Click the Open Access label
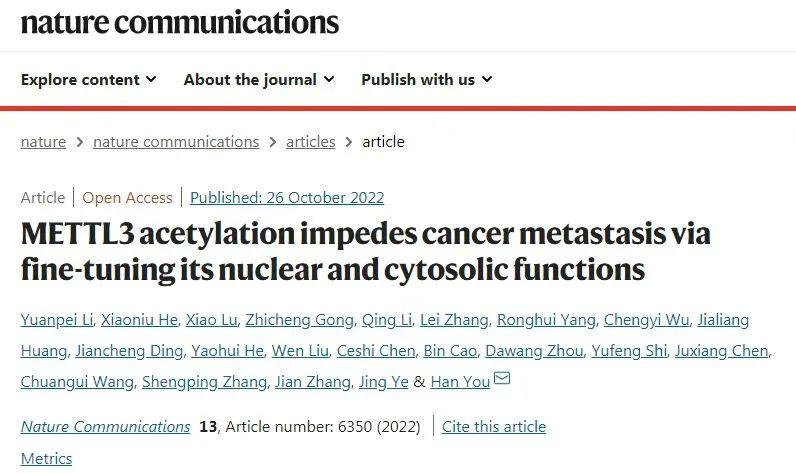 click(x=127, y=197)
